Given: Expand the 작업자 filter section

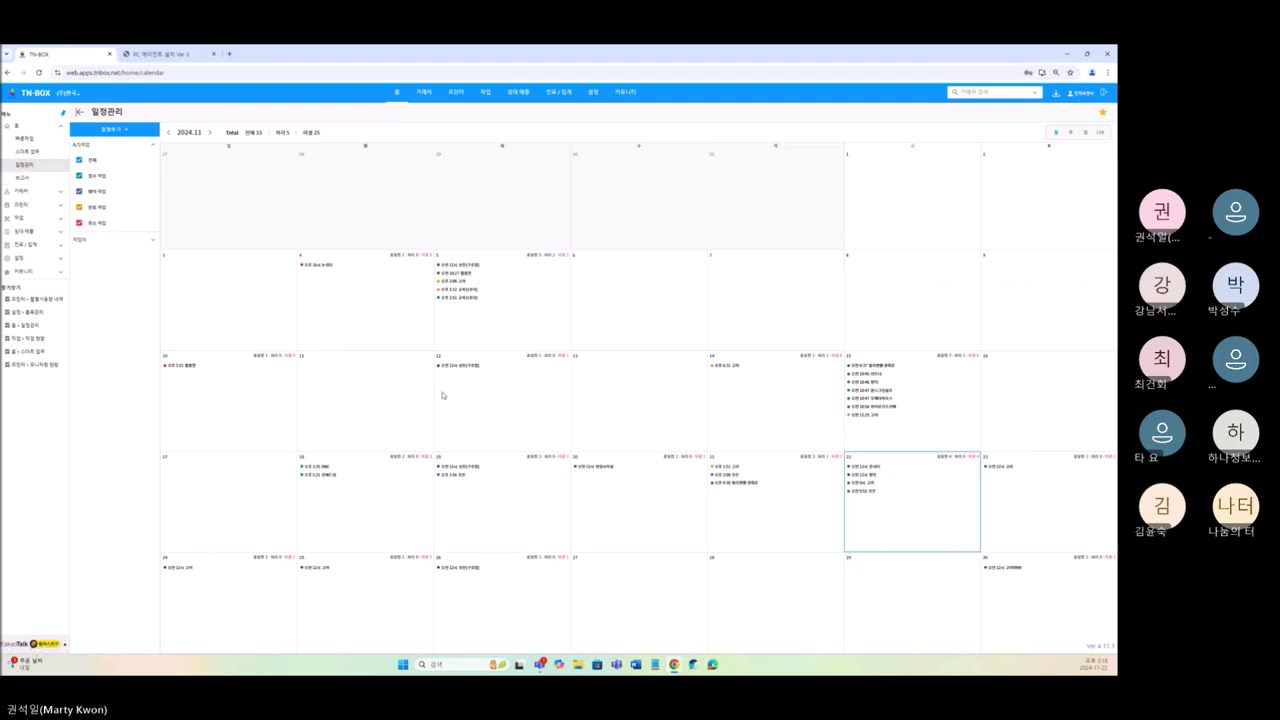Looking at the screenshot, I should point(153,240).
